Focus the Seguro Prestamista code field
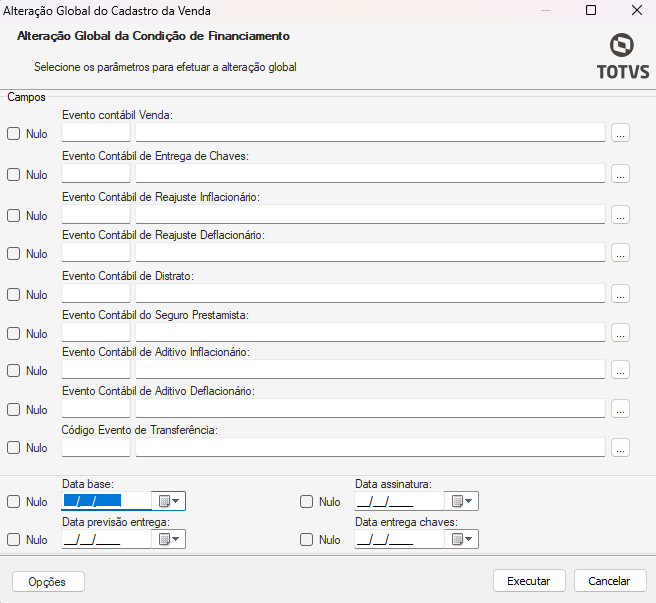Screen dimensions: 656x603 pyautogui.click(x=96, y=332)
